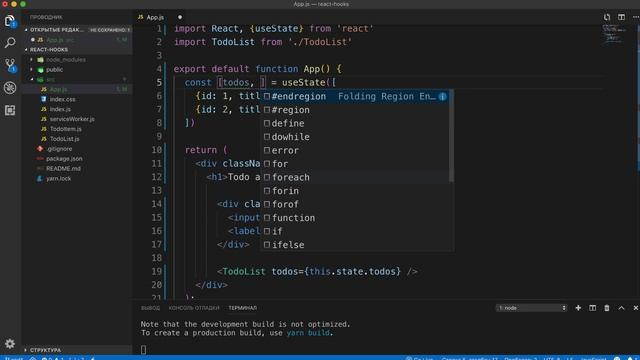This screenshot has height=360, width=640.
Task: Close the terminal panel
Action: (x=636, y=308)
